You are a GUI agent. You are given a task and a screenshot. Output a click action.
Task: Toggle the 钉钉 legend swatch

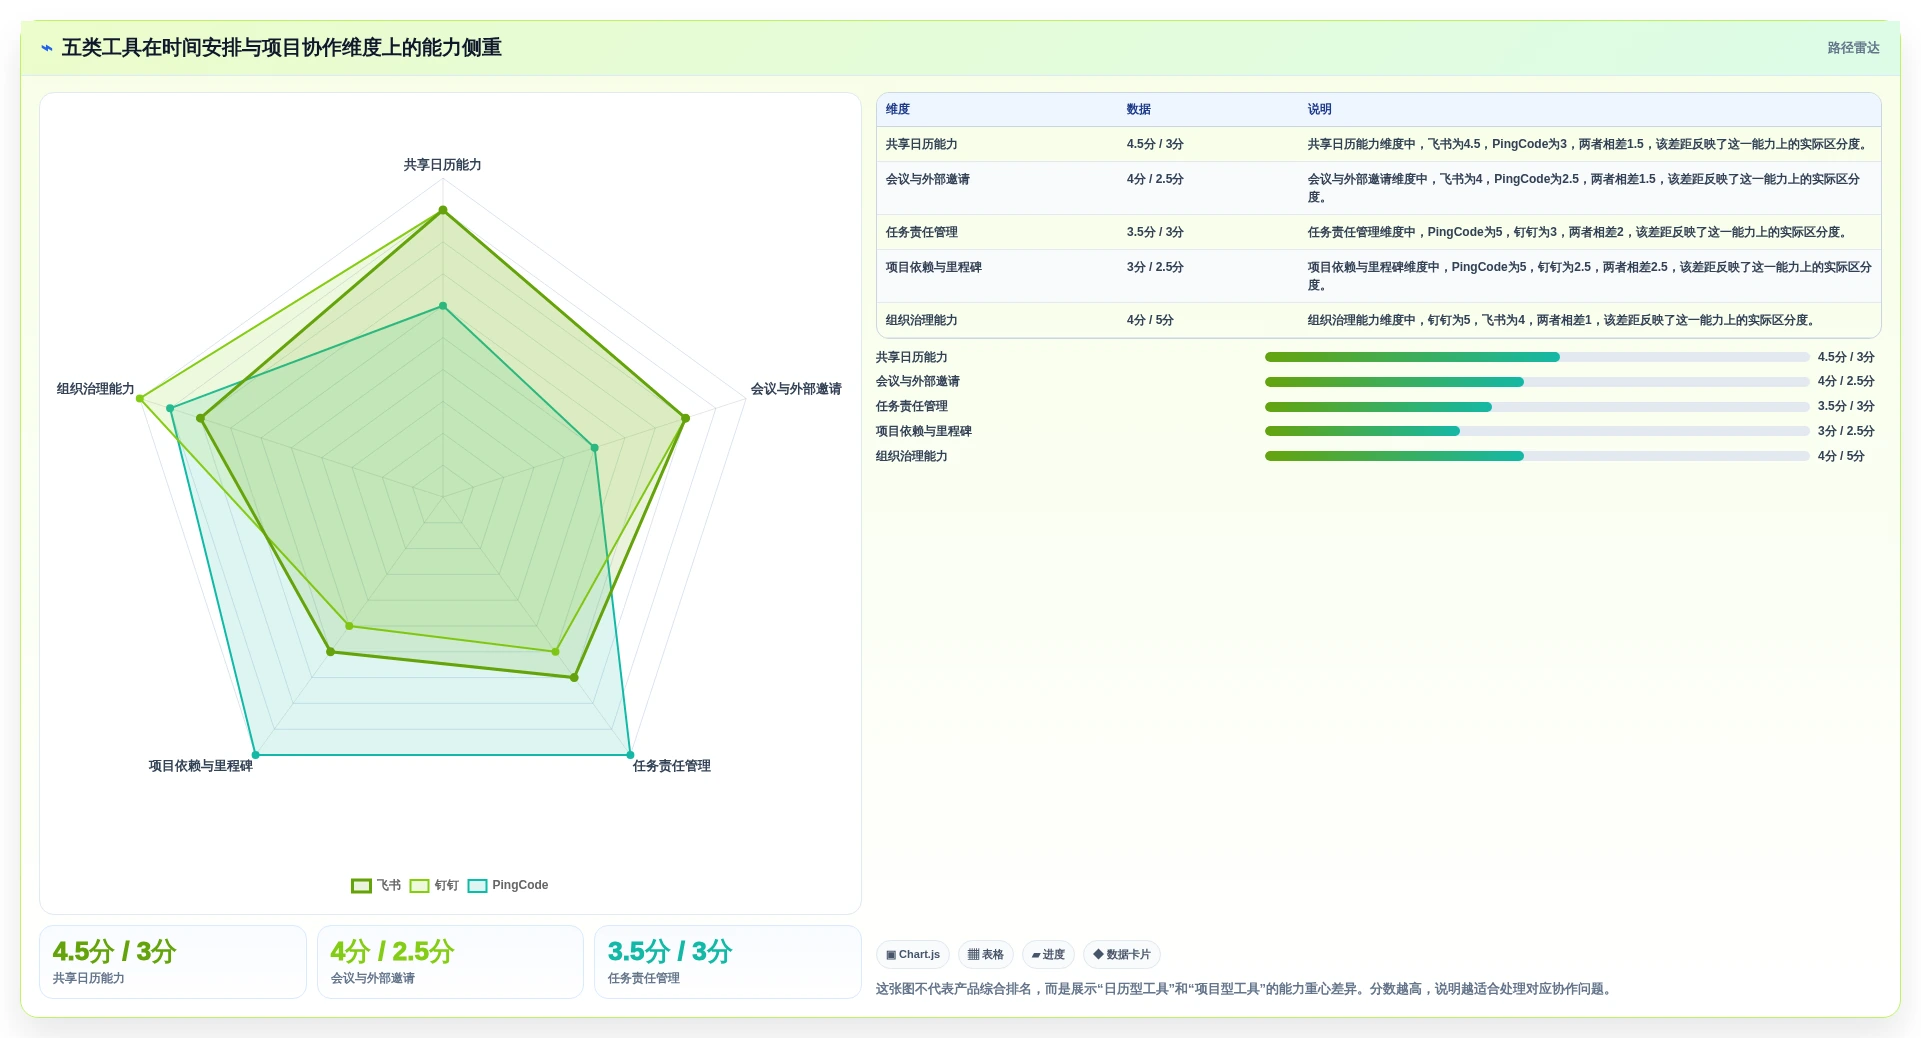(419, 885)
